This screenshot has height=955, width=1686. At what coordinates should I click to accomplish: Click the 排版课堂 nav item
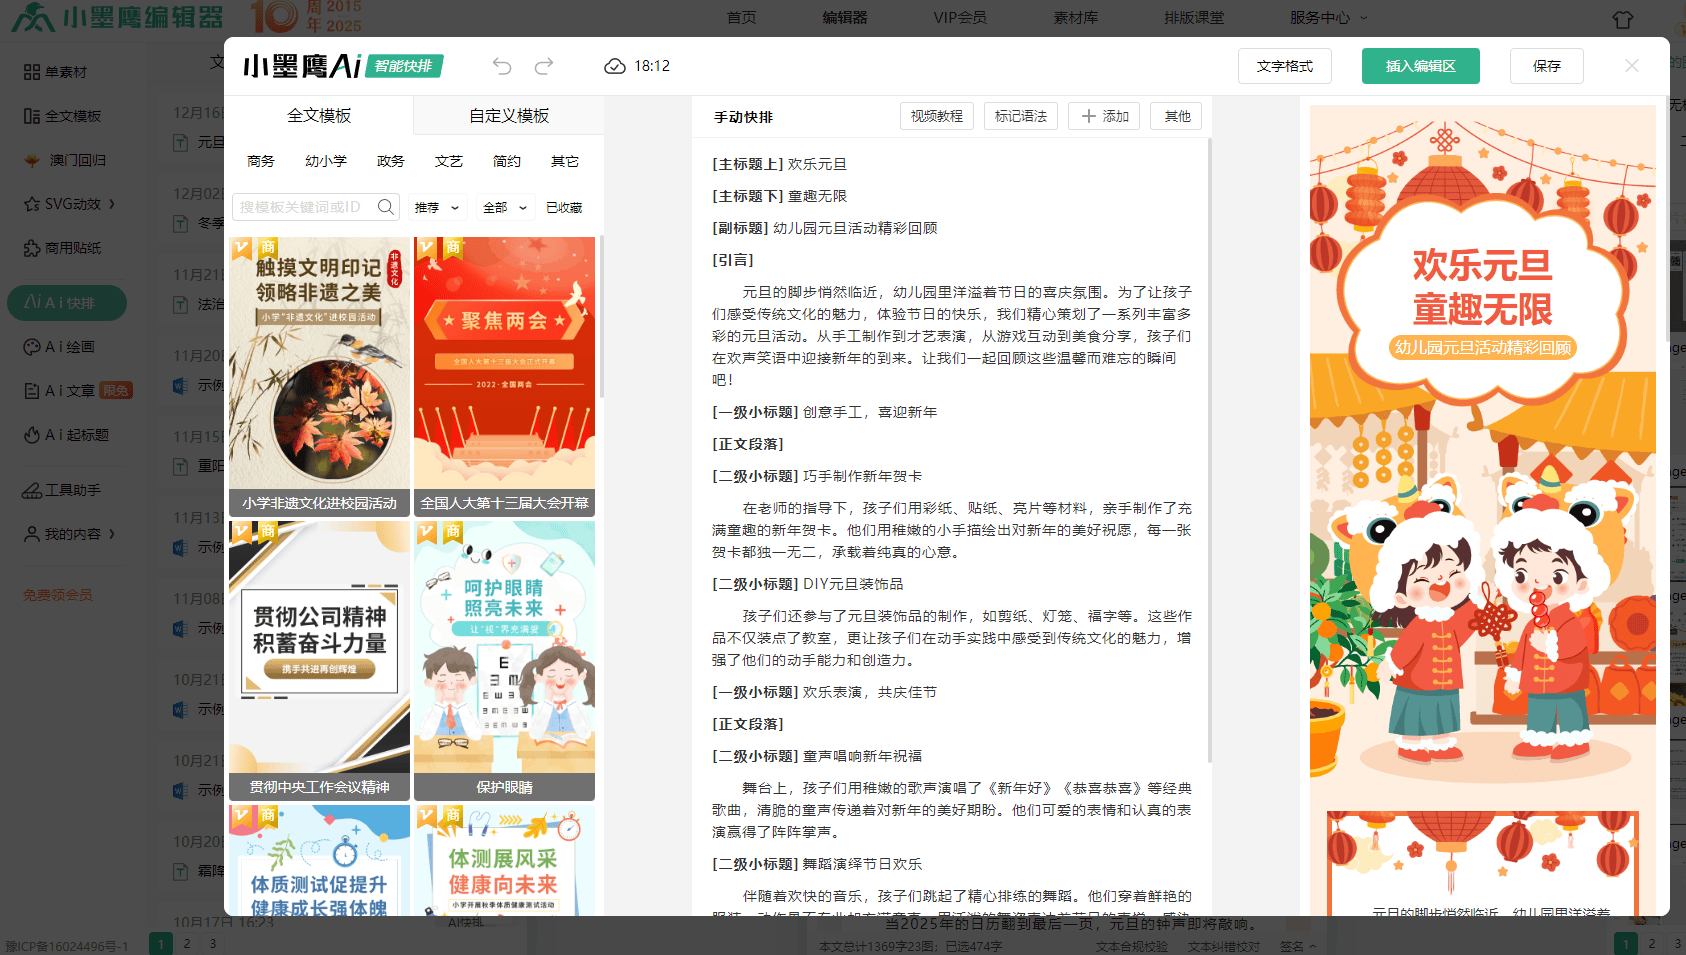click(x=1194, y=18)
